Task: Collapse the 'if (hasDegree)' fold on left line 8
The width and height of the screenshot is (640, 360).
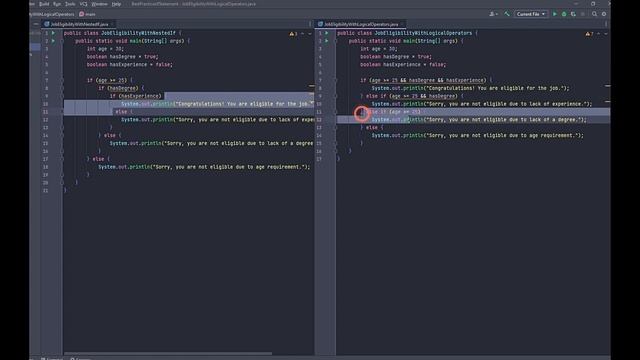Action: tap(62, 88)
